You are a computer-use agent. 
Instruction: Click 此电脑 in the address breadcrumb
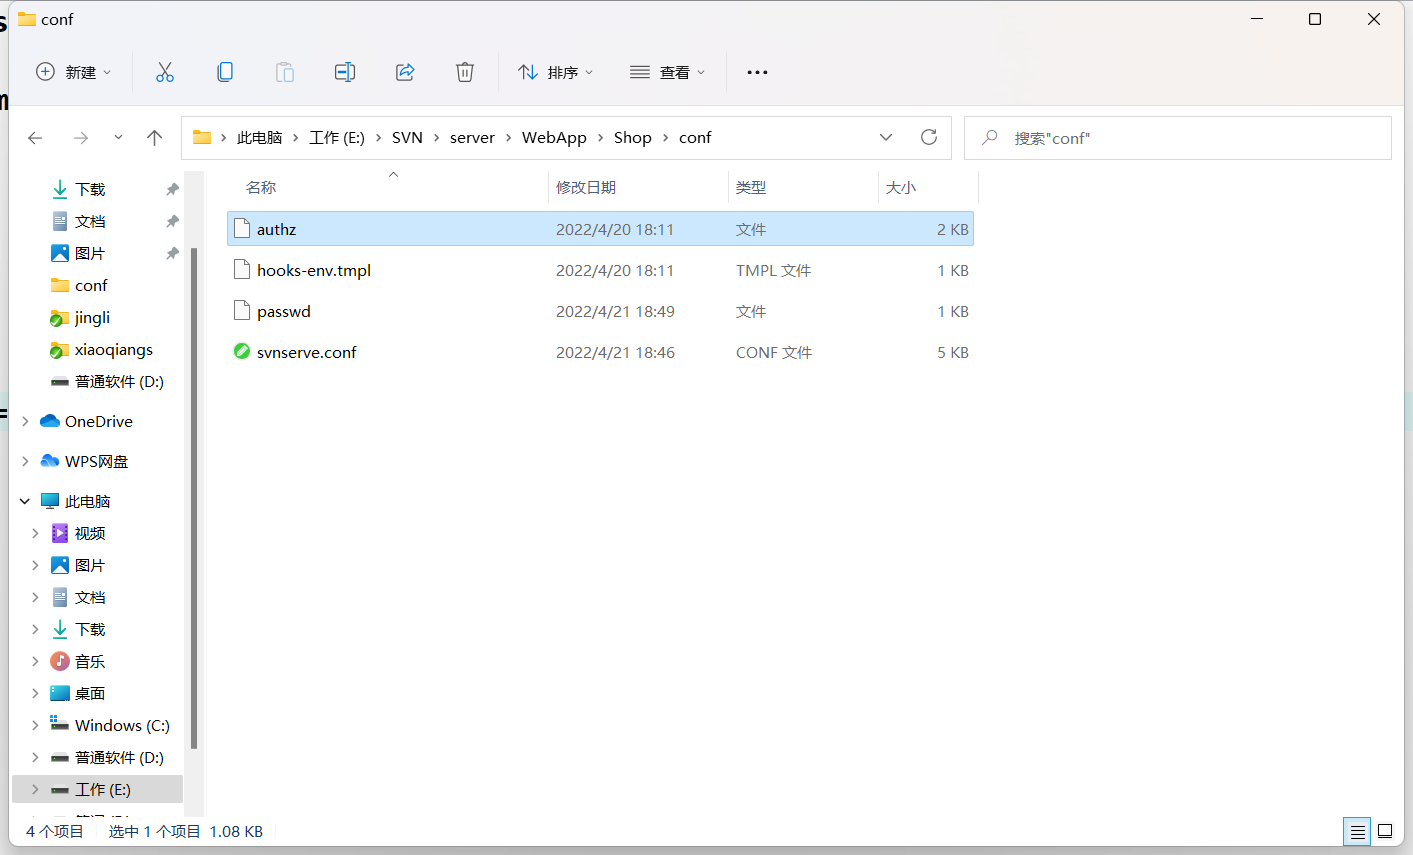click(260, 138)
